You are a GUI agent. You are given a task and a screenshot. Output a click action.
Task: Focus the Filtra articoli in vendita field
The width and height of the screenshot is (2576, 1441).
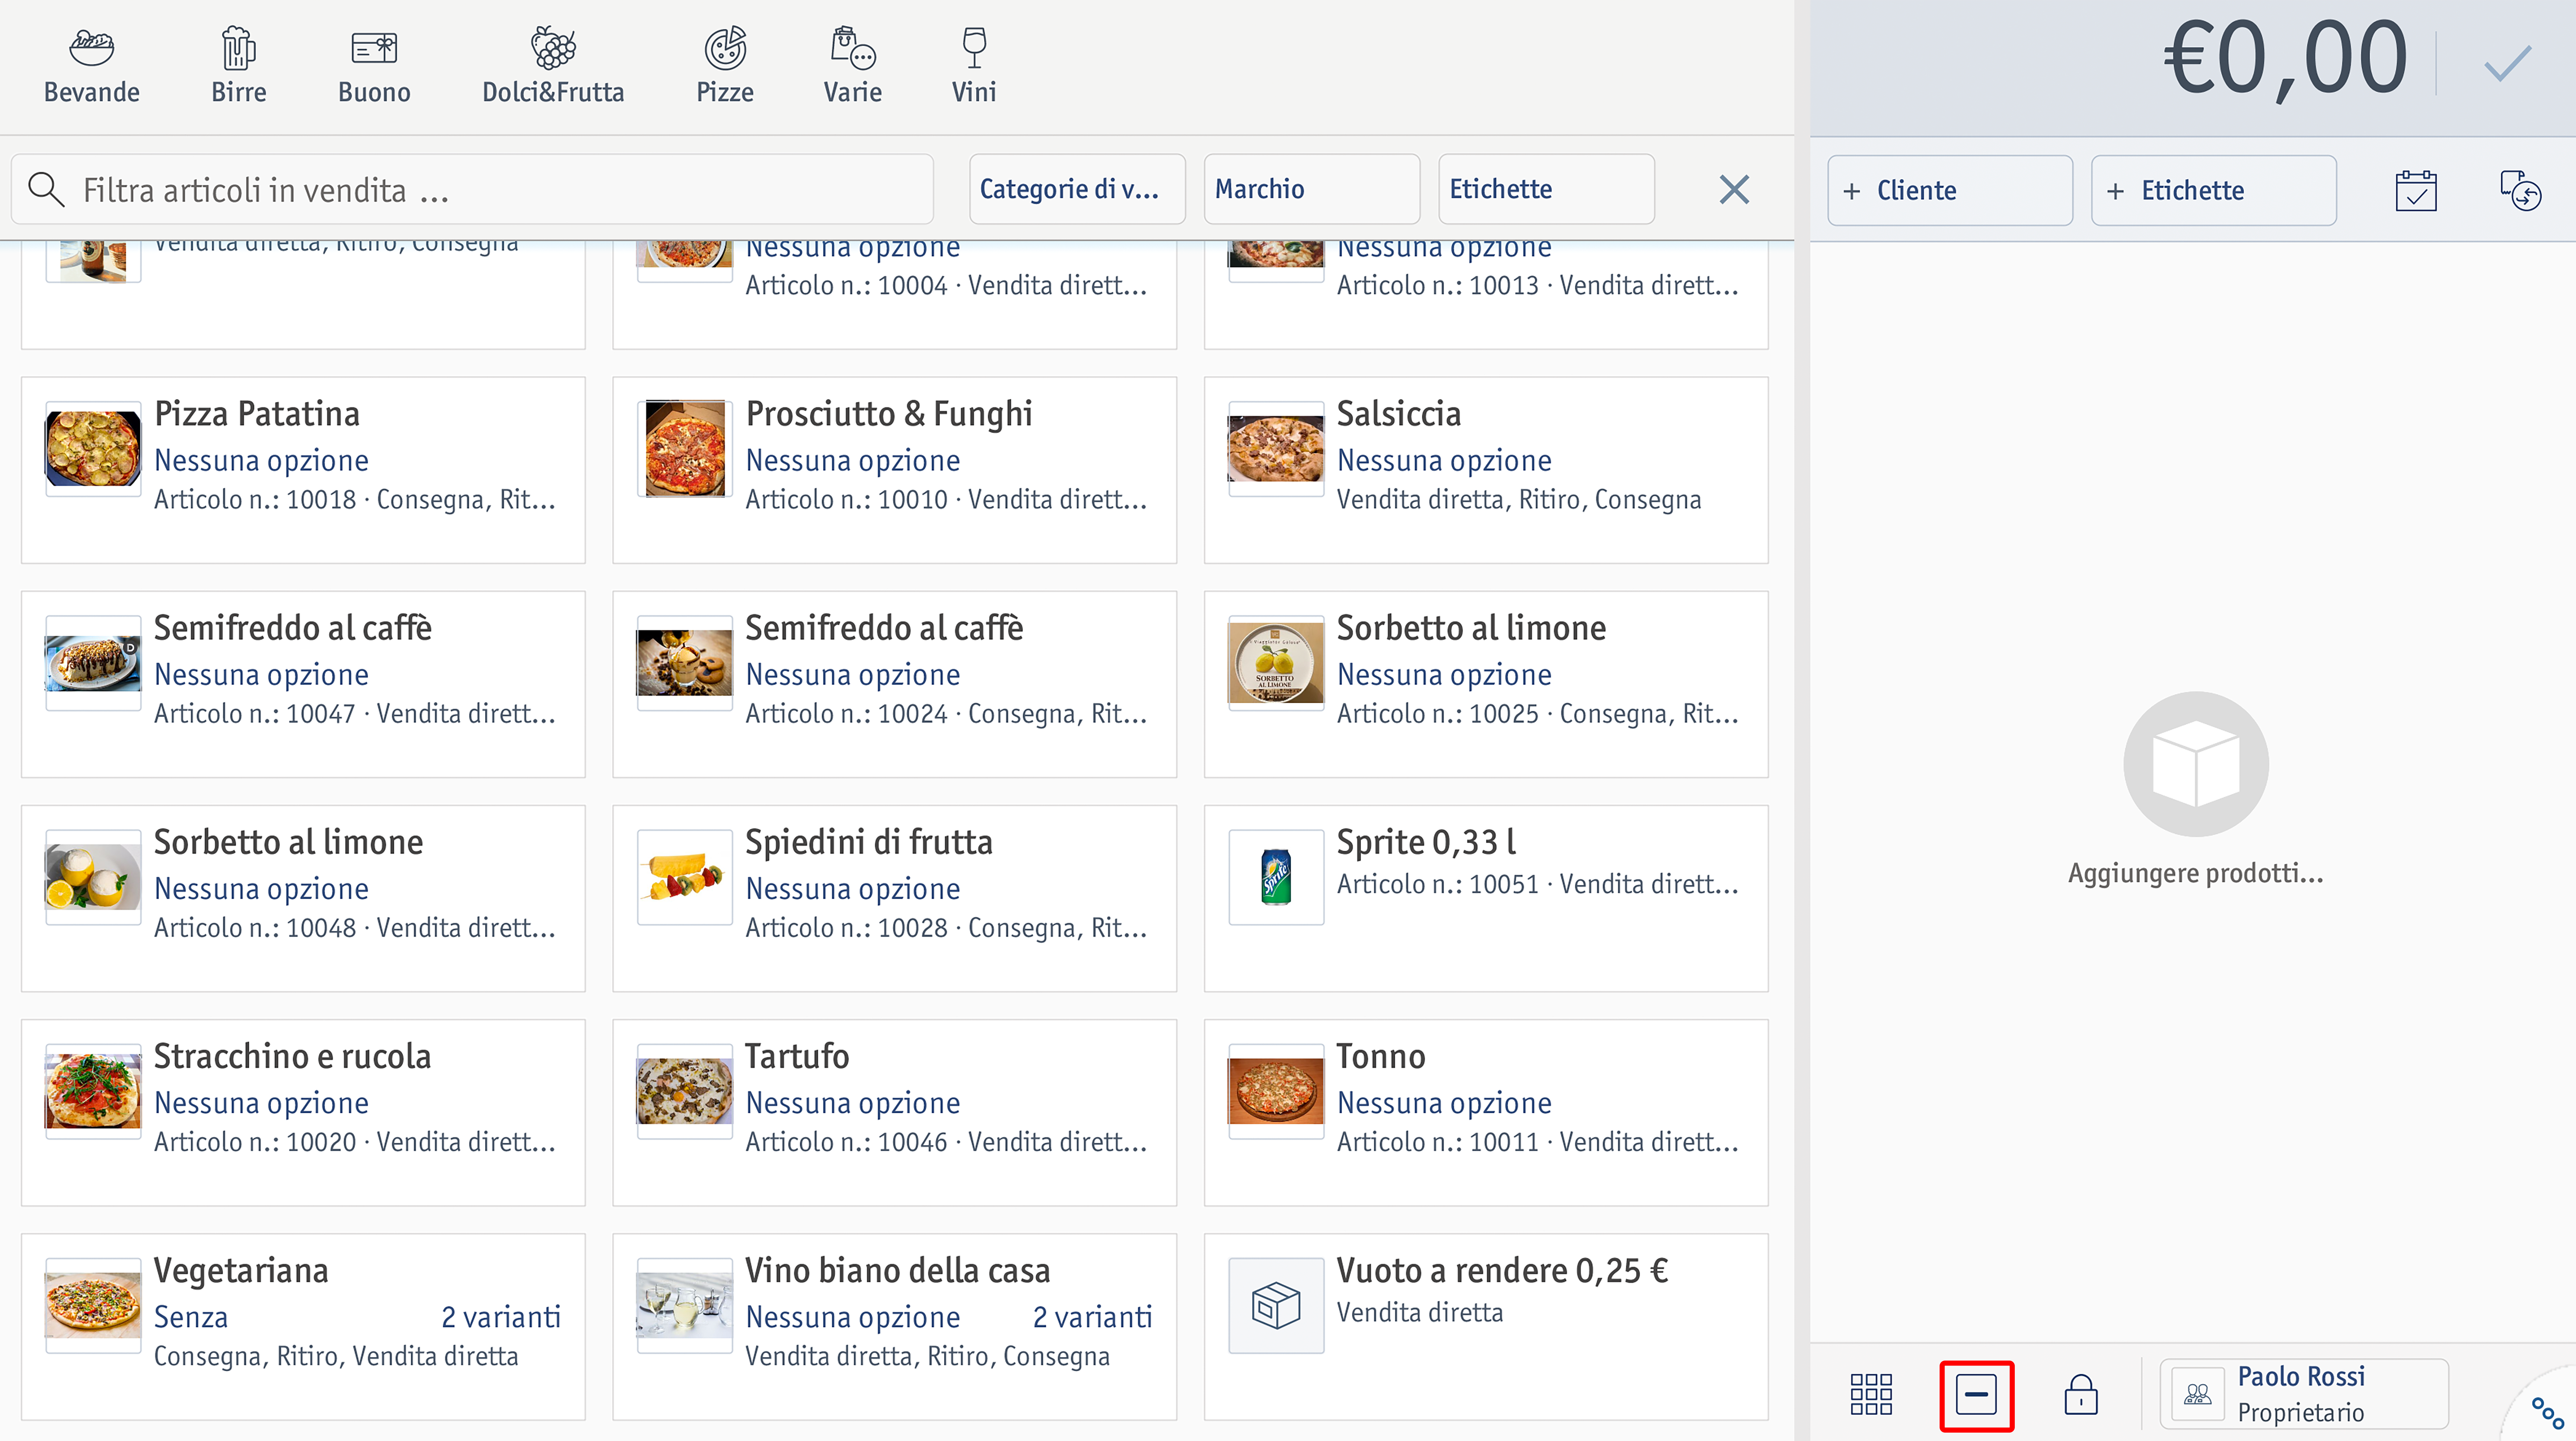pos(472,189)
